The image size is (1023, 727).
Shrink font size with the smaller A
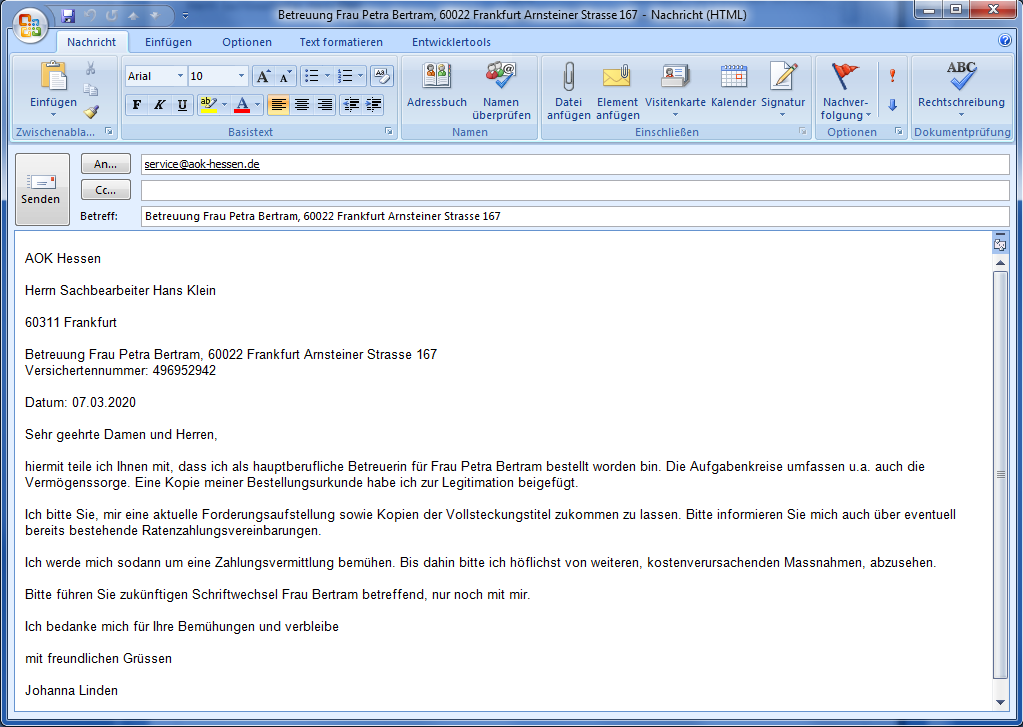(285, 76)
